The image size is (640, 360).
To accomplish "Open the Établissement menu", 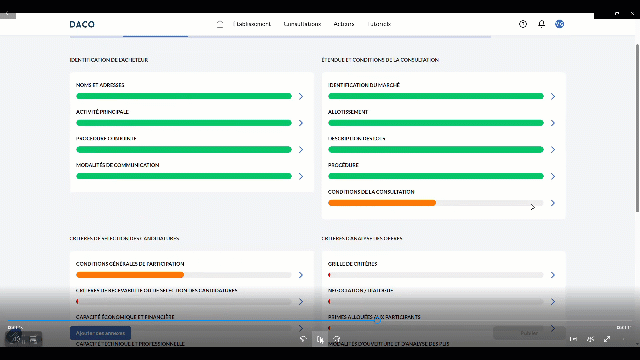I will point(252,24).
